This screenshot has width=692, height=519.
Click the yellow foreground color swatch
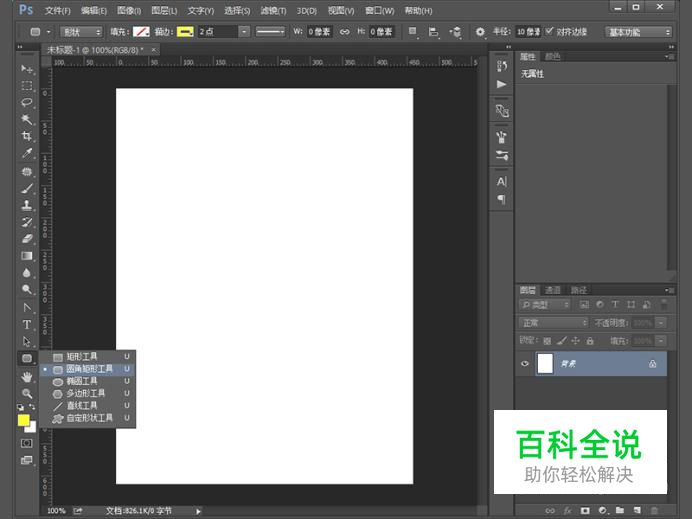point(24,421)
